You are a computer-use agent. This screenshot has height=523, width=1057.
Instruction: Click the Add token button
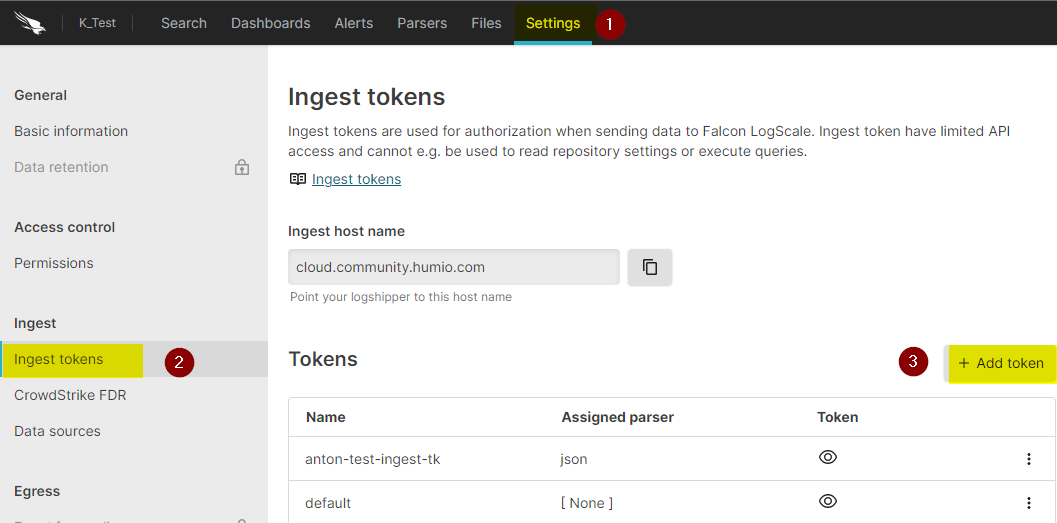tap(1001, 363)
